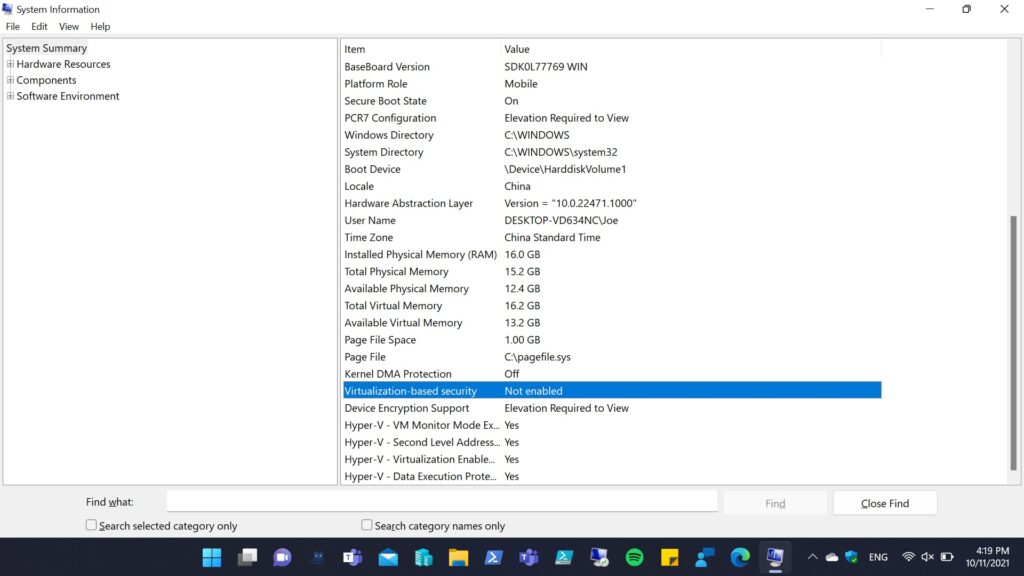This screenshot has height=576, width=1024.
Task: Open the View menu
Action: point(69,26)
